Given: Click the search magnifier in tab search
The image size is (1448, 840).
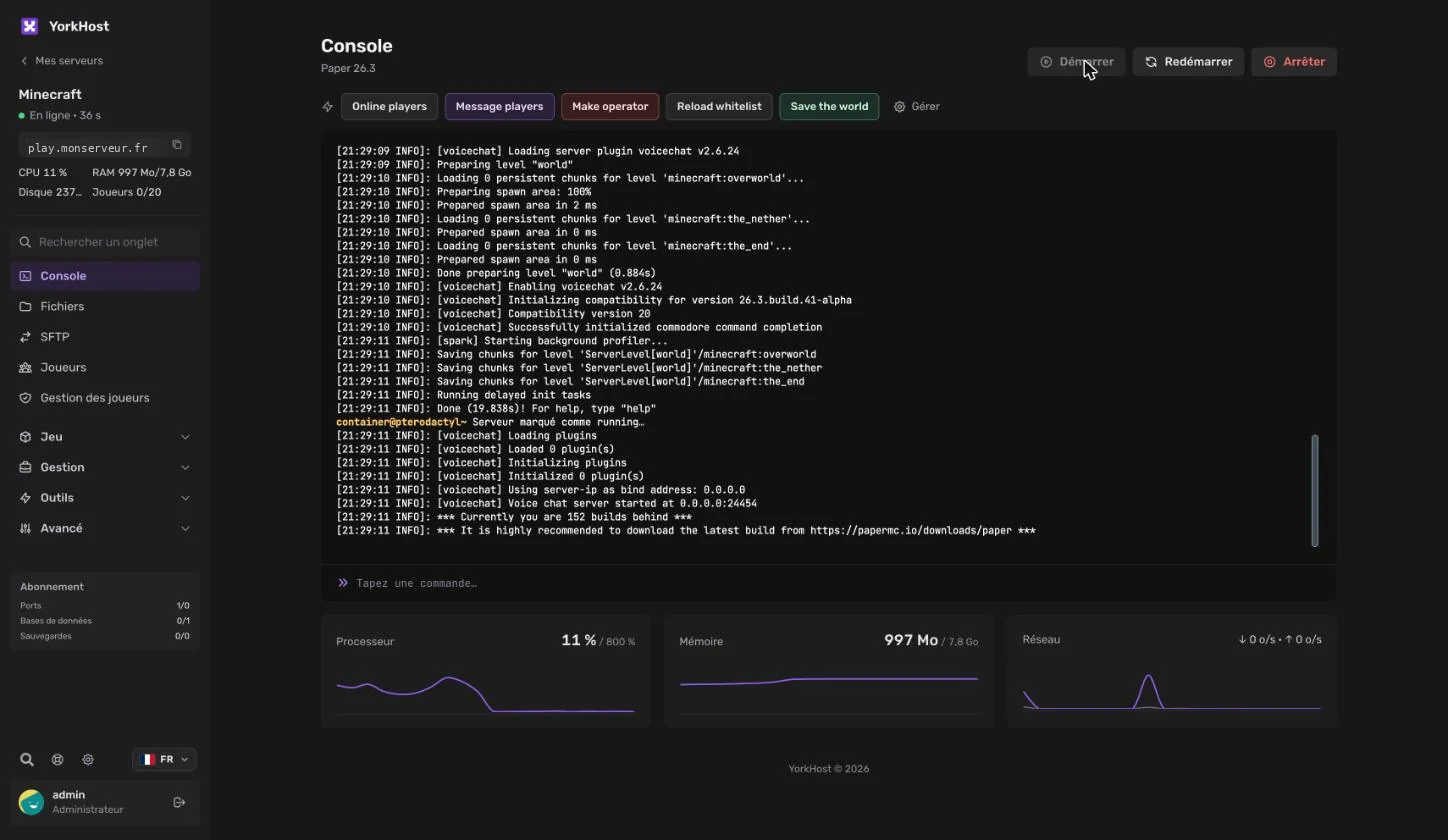Looking at the screenshot, I should 25,242.
